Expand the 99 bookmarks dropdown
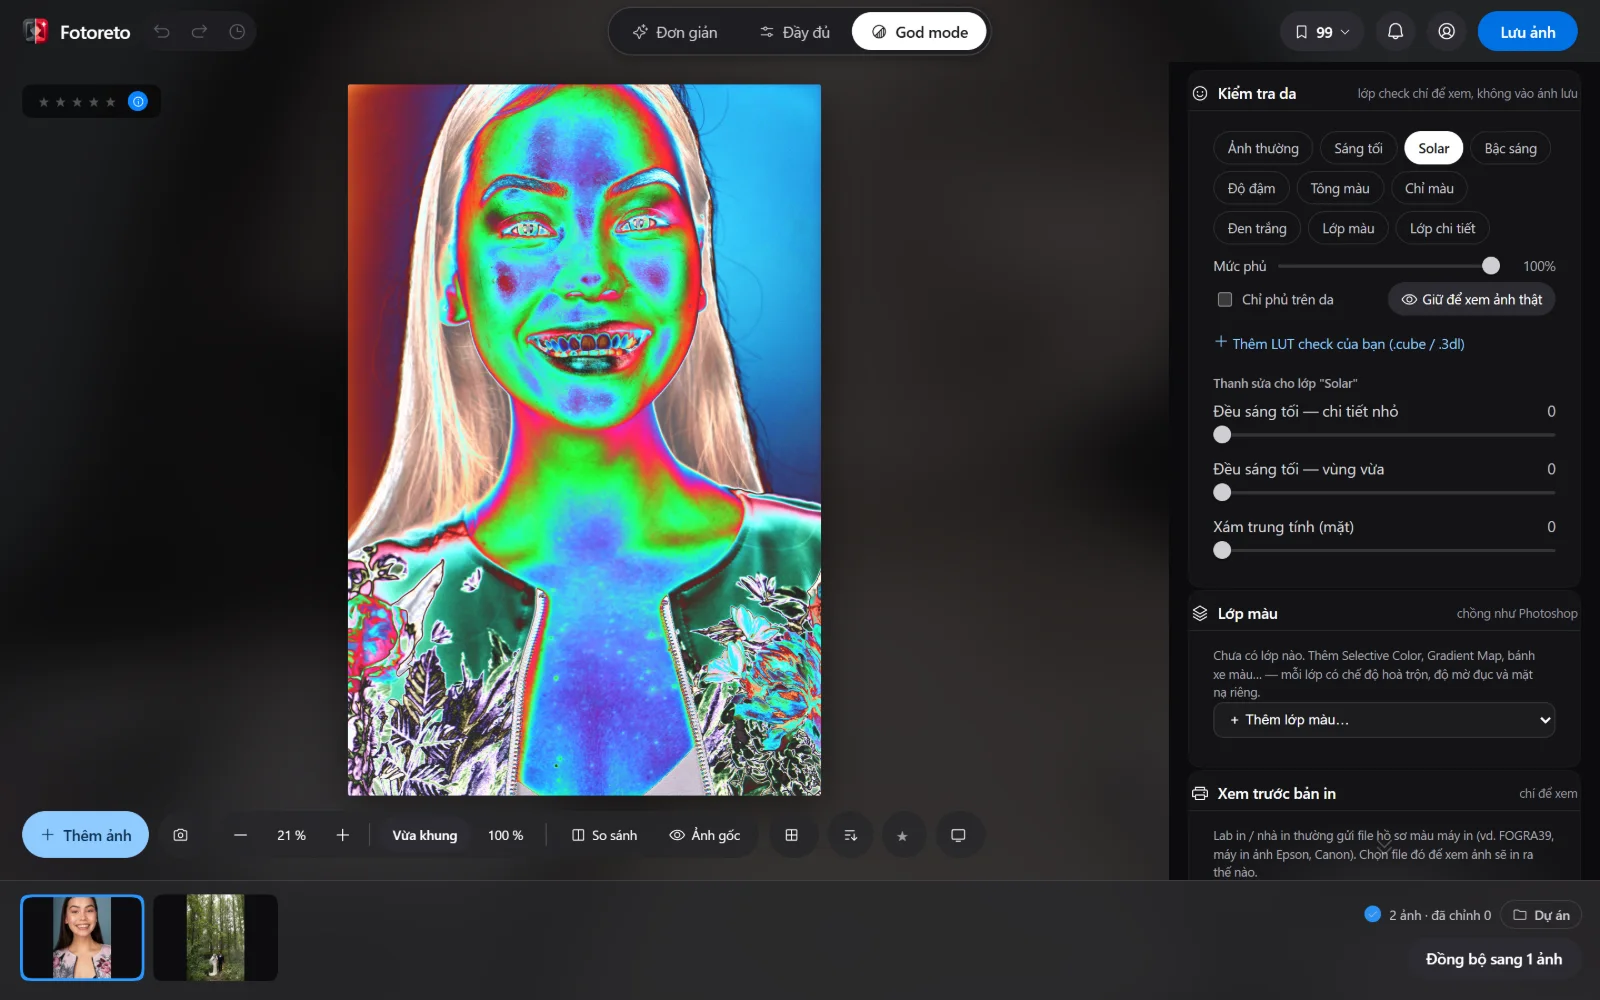Image resolution: width=1600 pixels, height=1000 pixels. [x=1322, y=32]
